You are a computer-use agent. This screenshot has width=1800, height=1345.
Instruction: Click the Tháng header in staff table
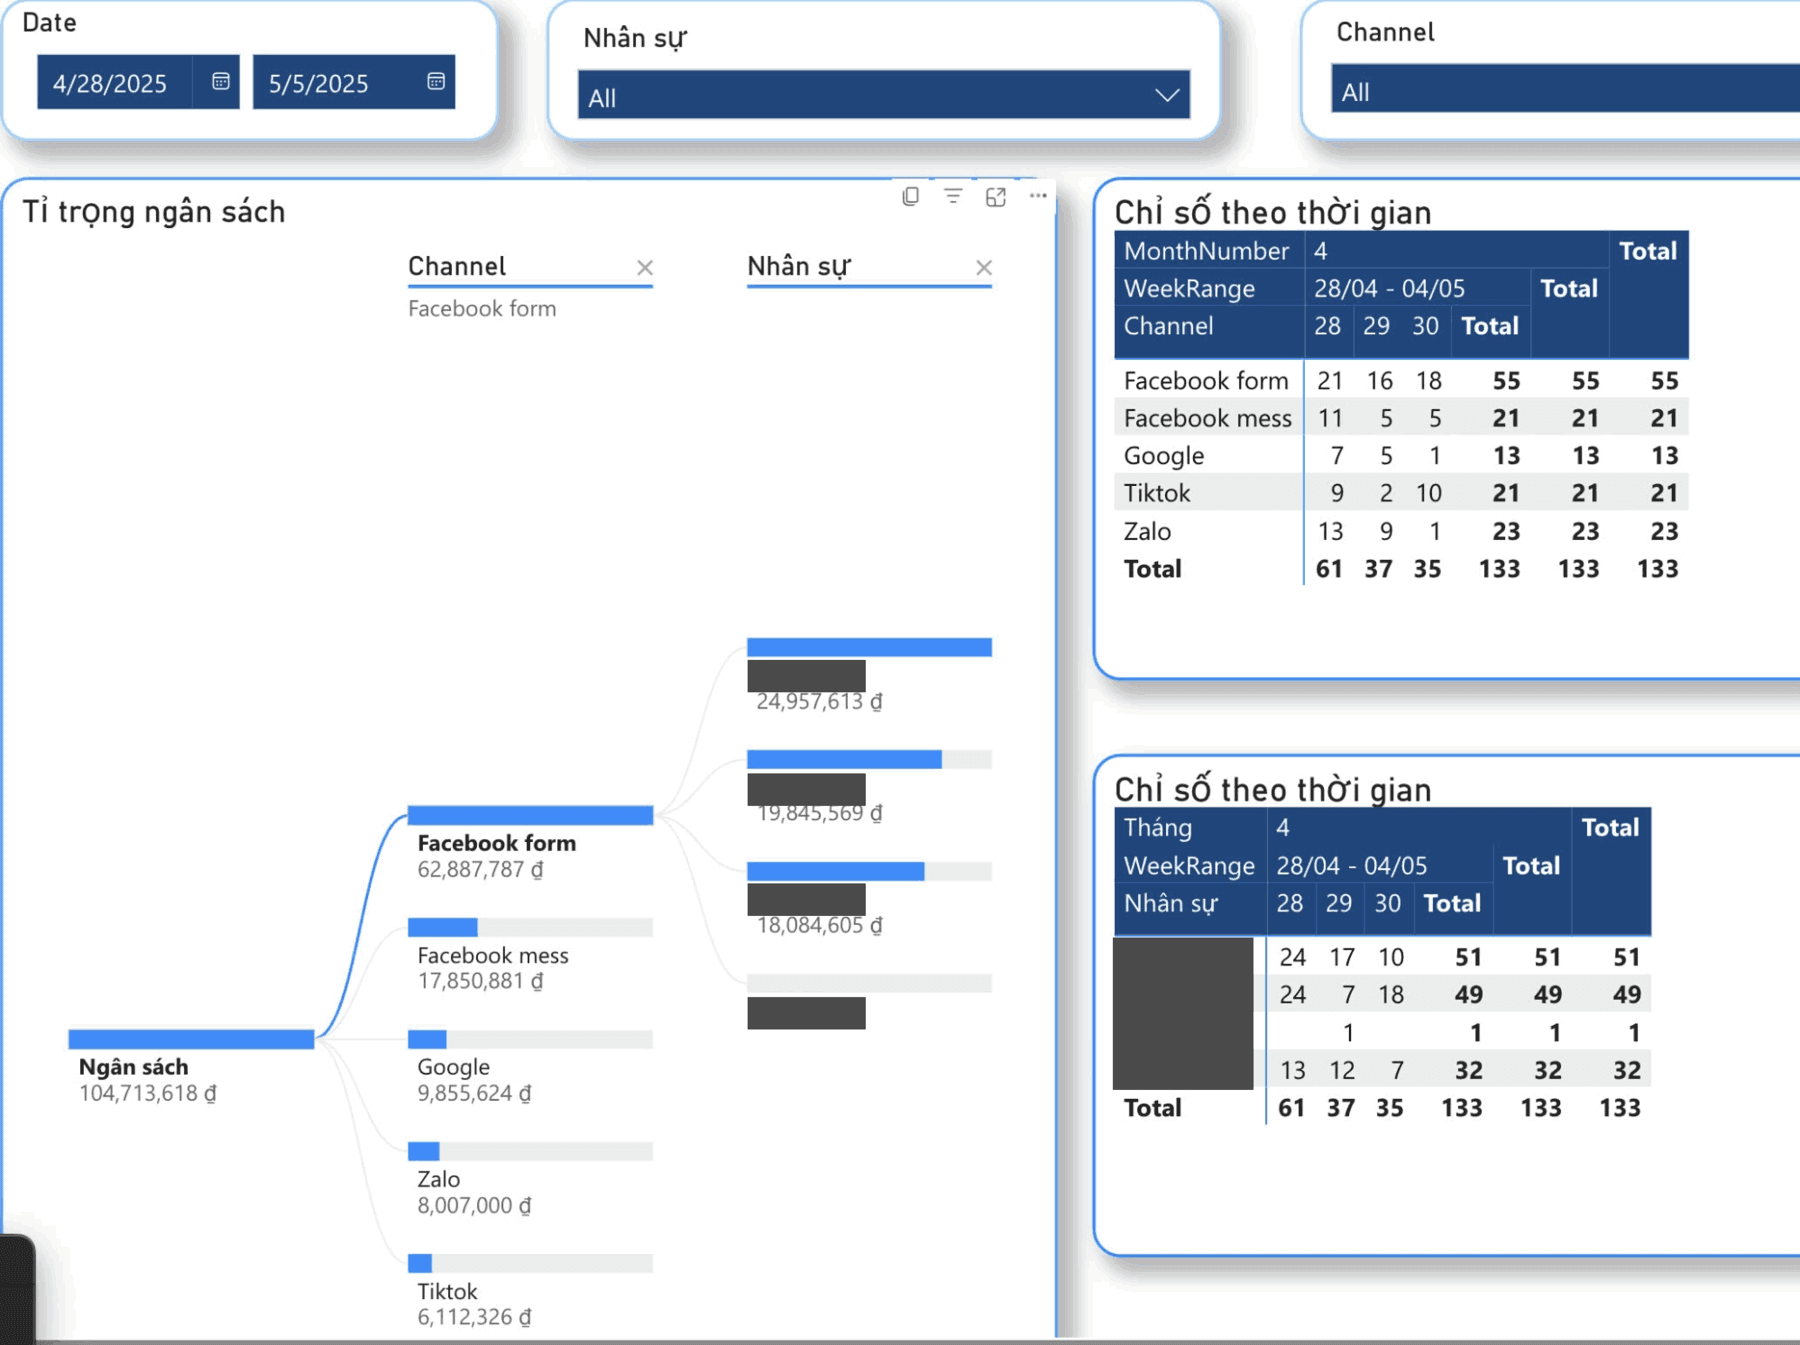tap(1157, 828)
